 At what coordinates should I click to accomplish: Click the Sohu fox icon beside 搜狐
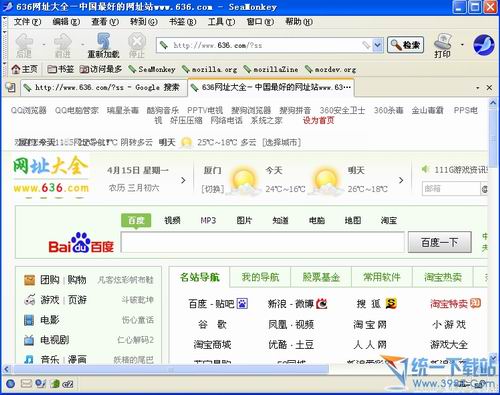click(391, 303)
